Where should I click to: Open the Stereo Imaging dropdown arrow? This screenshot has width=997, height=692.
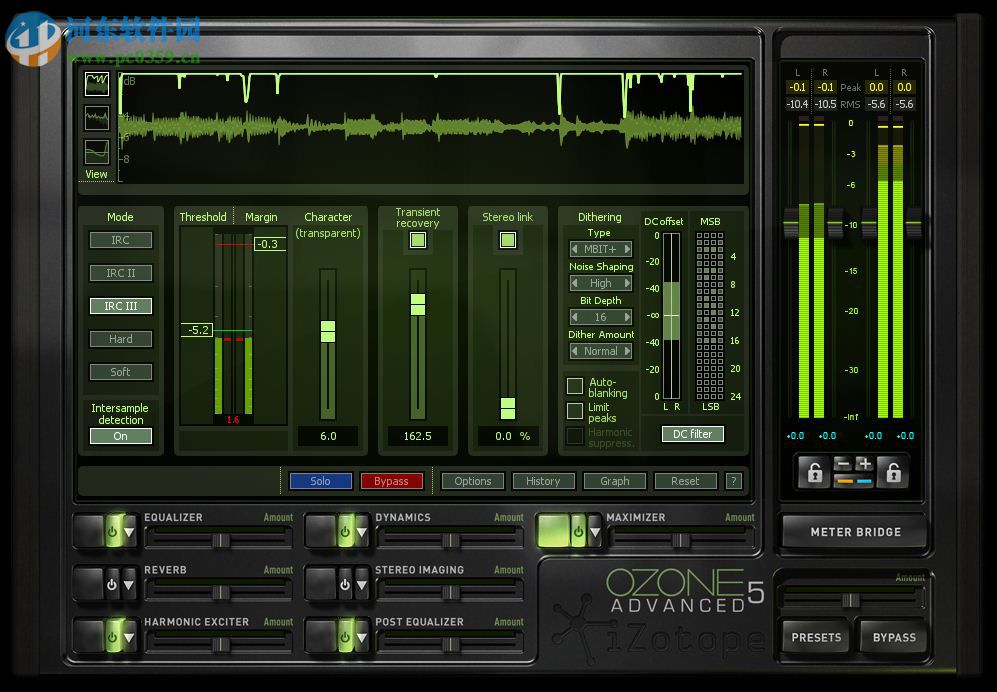coord(362,584)
